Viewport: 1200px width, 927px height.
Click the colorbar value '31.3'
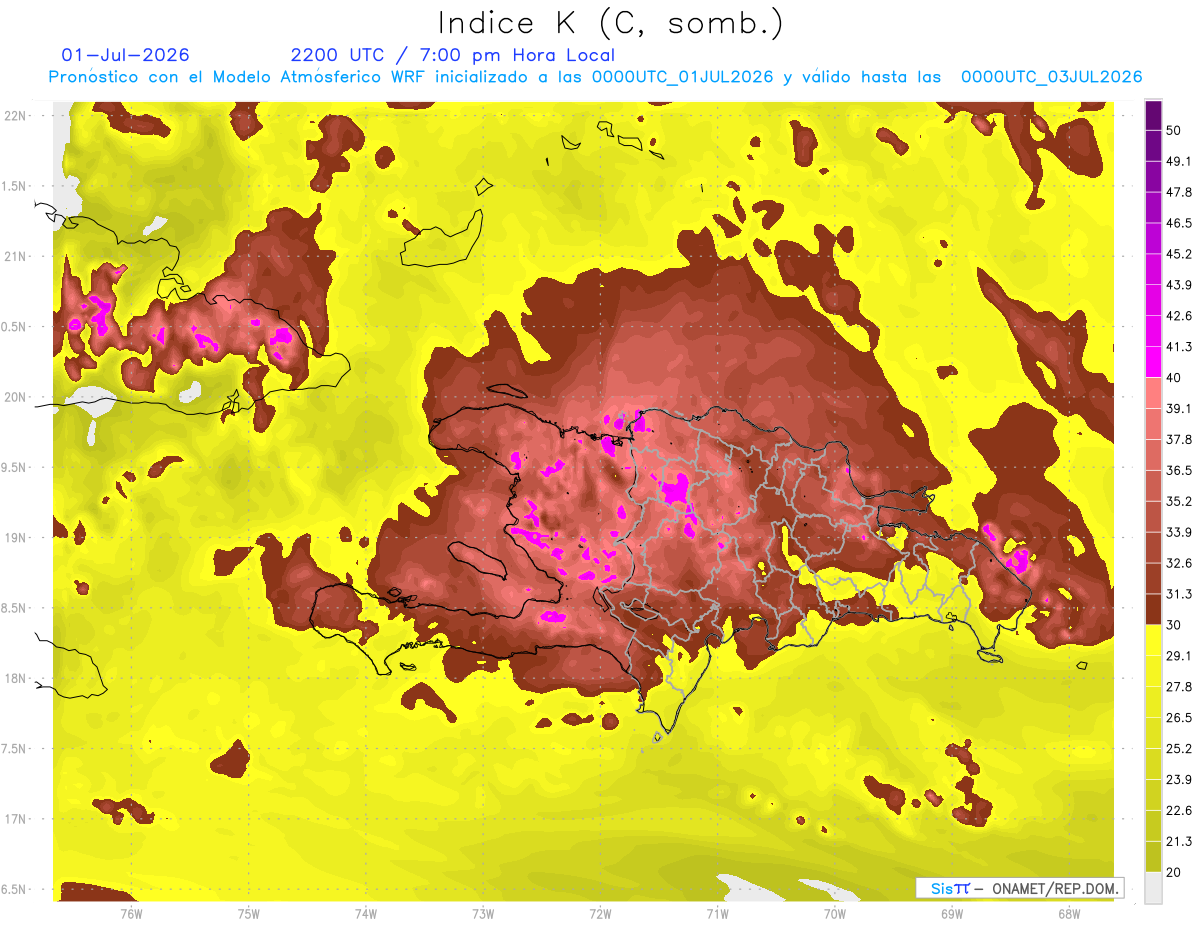pyautogui.click(x=1178, y=594)
